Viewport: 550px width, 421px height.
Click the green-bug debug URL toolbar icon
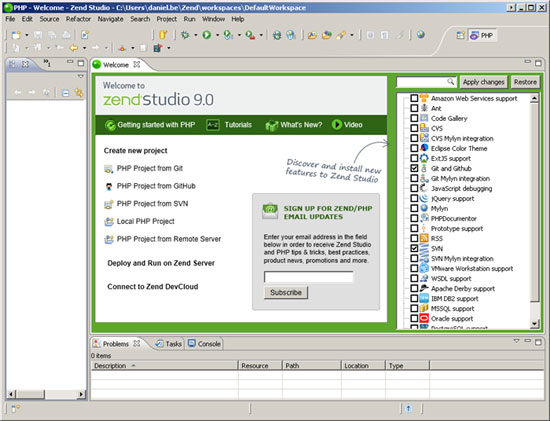pyautogui.click(x=277, y=35)
